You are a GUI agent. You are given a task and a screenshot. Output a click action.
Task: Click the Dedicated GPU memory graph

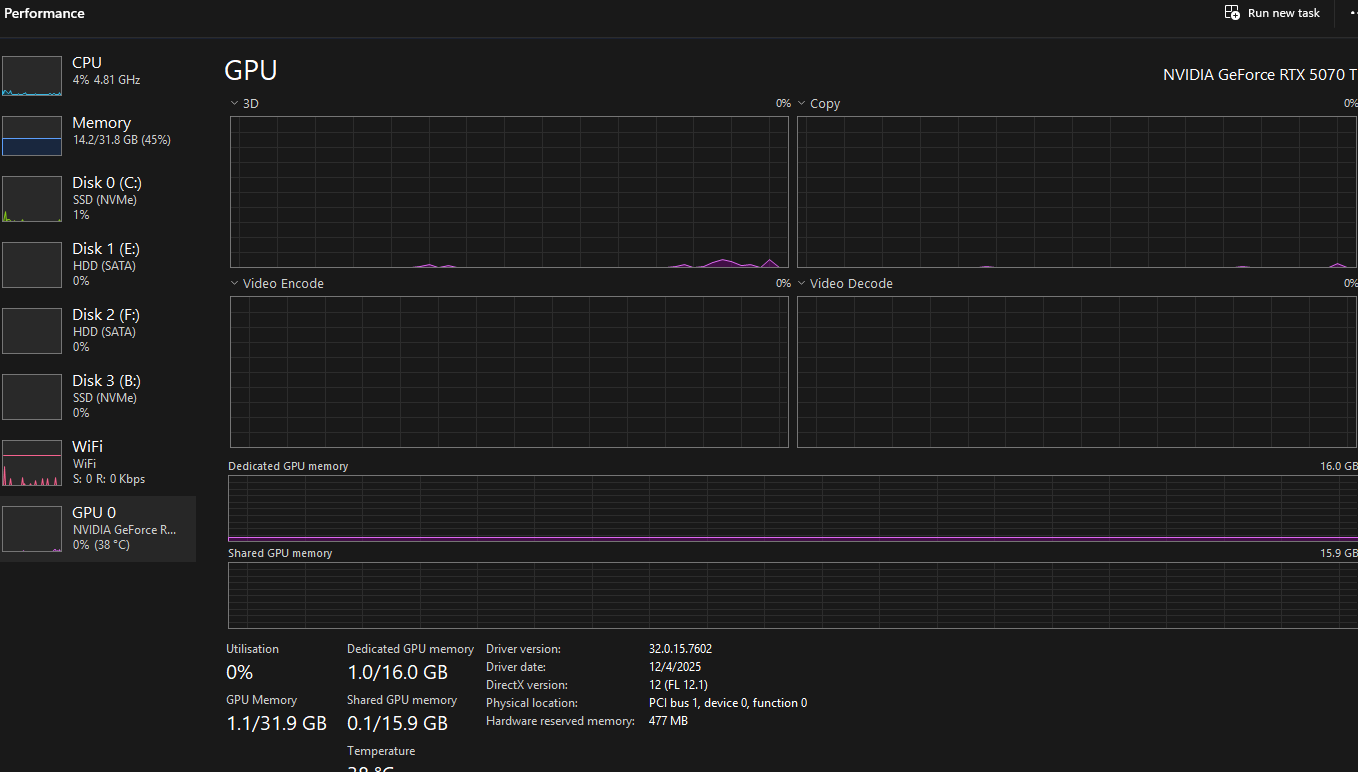[x=793, y=509]
